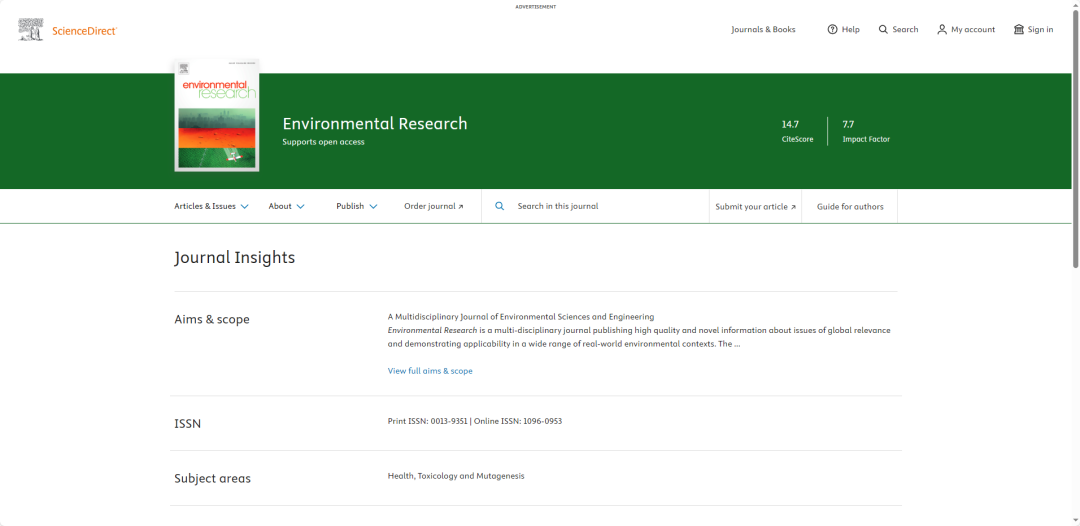Click the ScienceDirect Elsevier tree logo
The width and height of the screenshot is (1080, 526).
pos(32,30)
